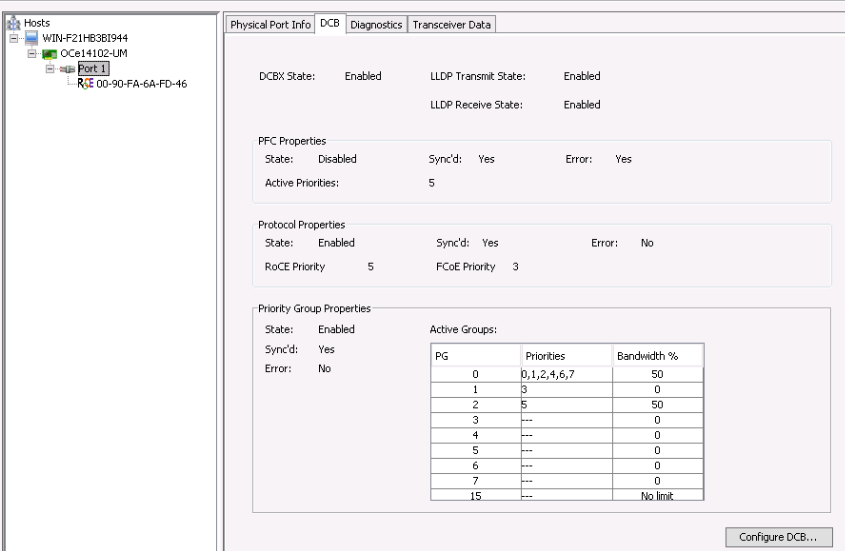The width and height of the screenshot is (845, 551).
Task: Select the DCB tab
Action: pyautogui.click(x=330, y=23)
